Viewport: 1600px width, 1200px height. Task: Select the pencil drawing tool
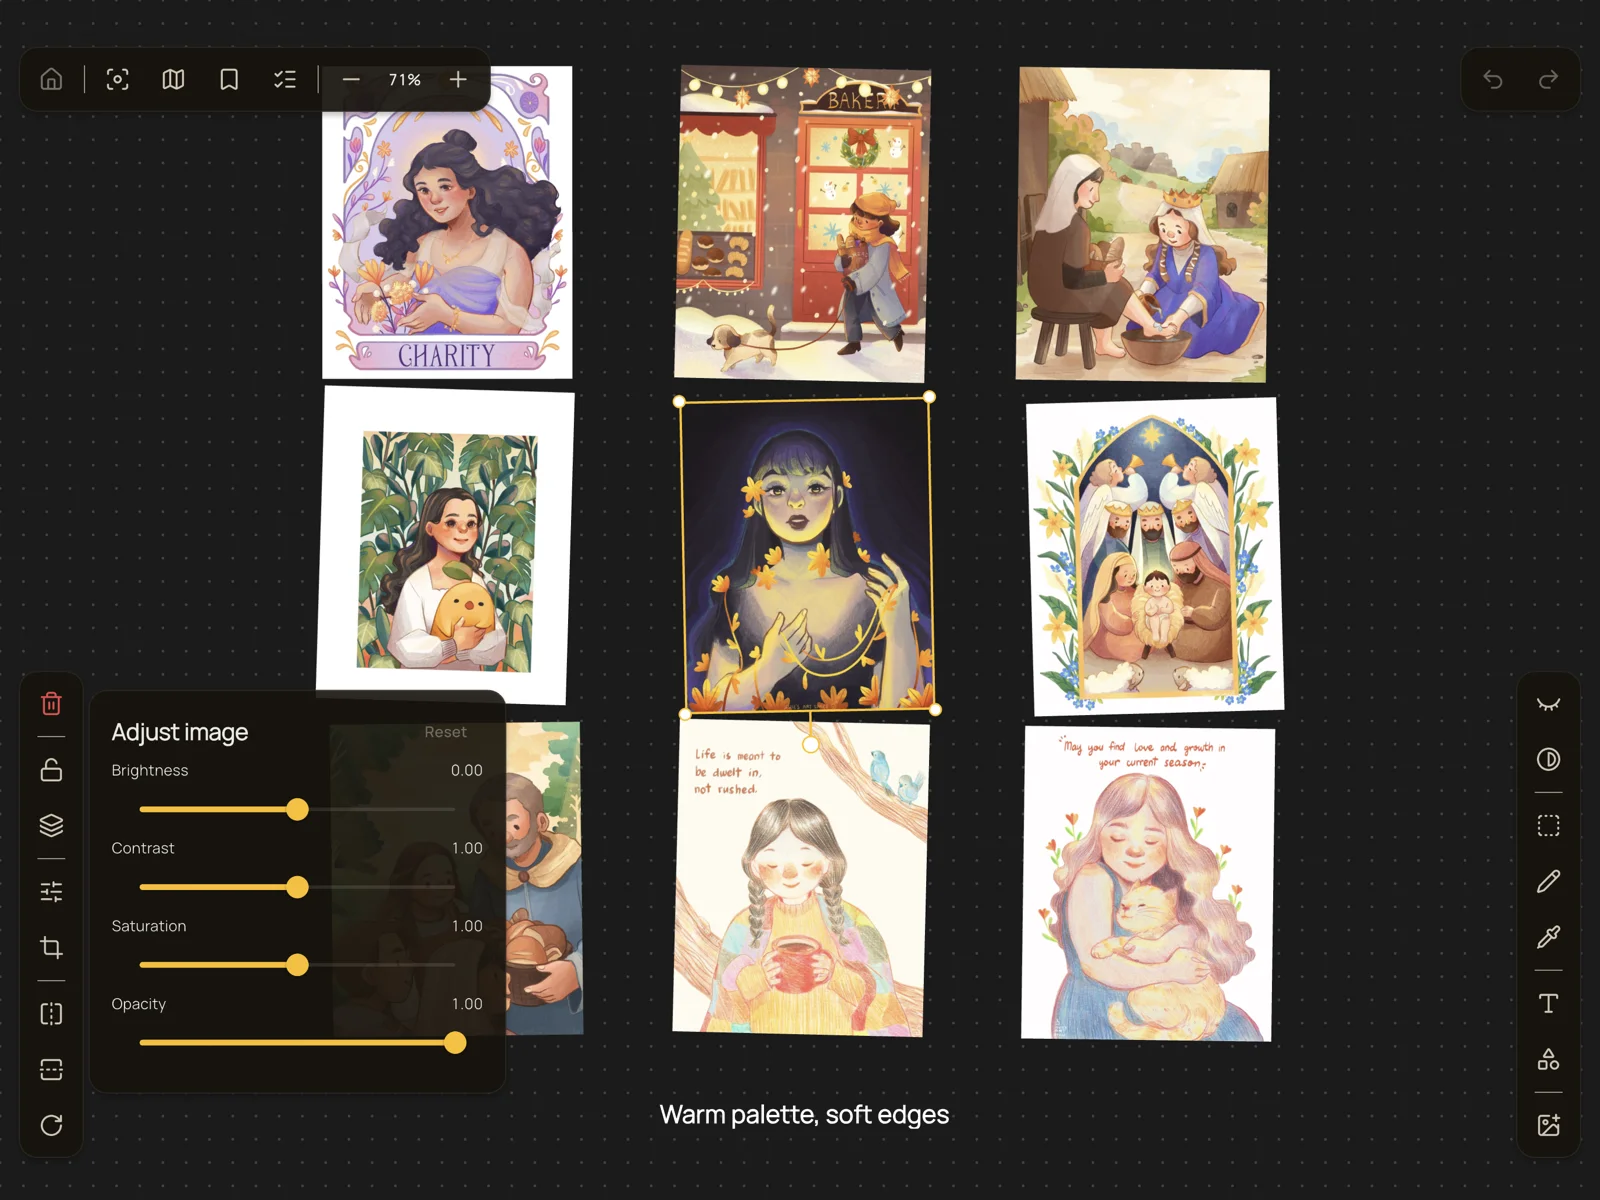(1548, 881)
